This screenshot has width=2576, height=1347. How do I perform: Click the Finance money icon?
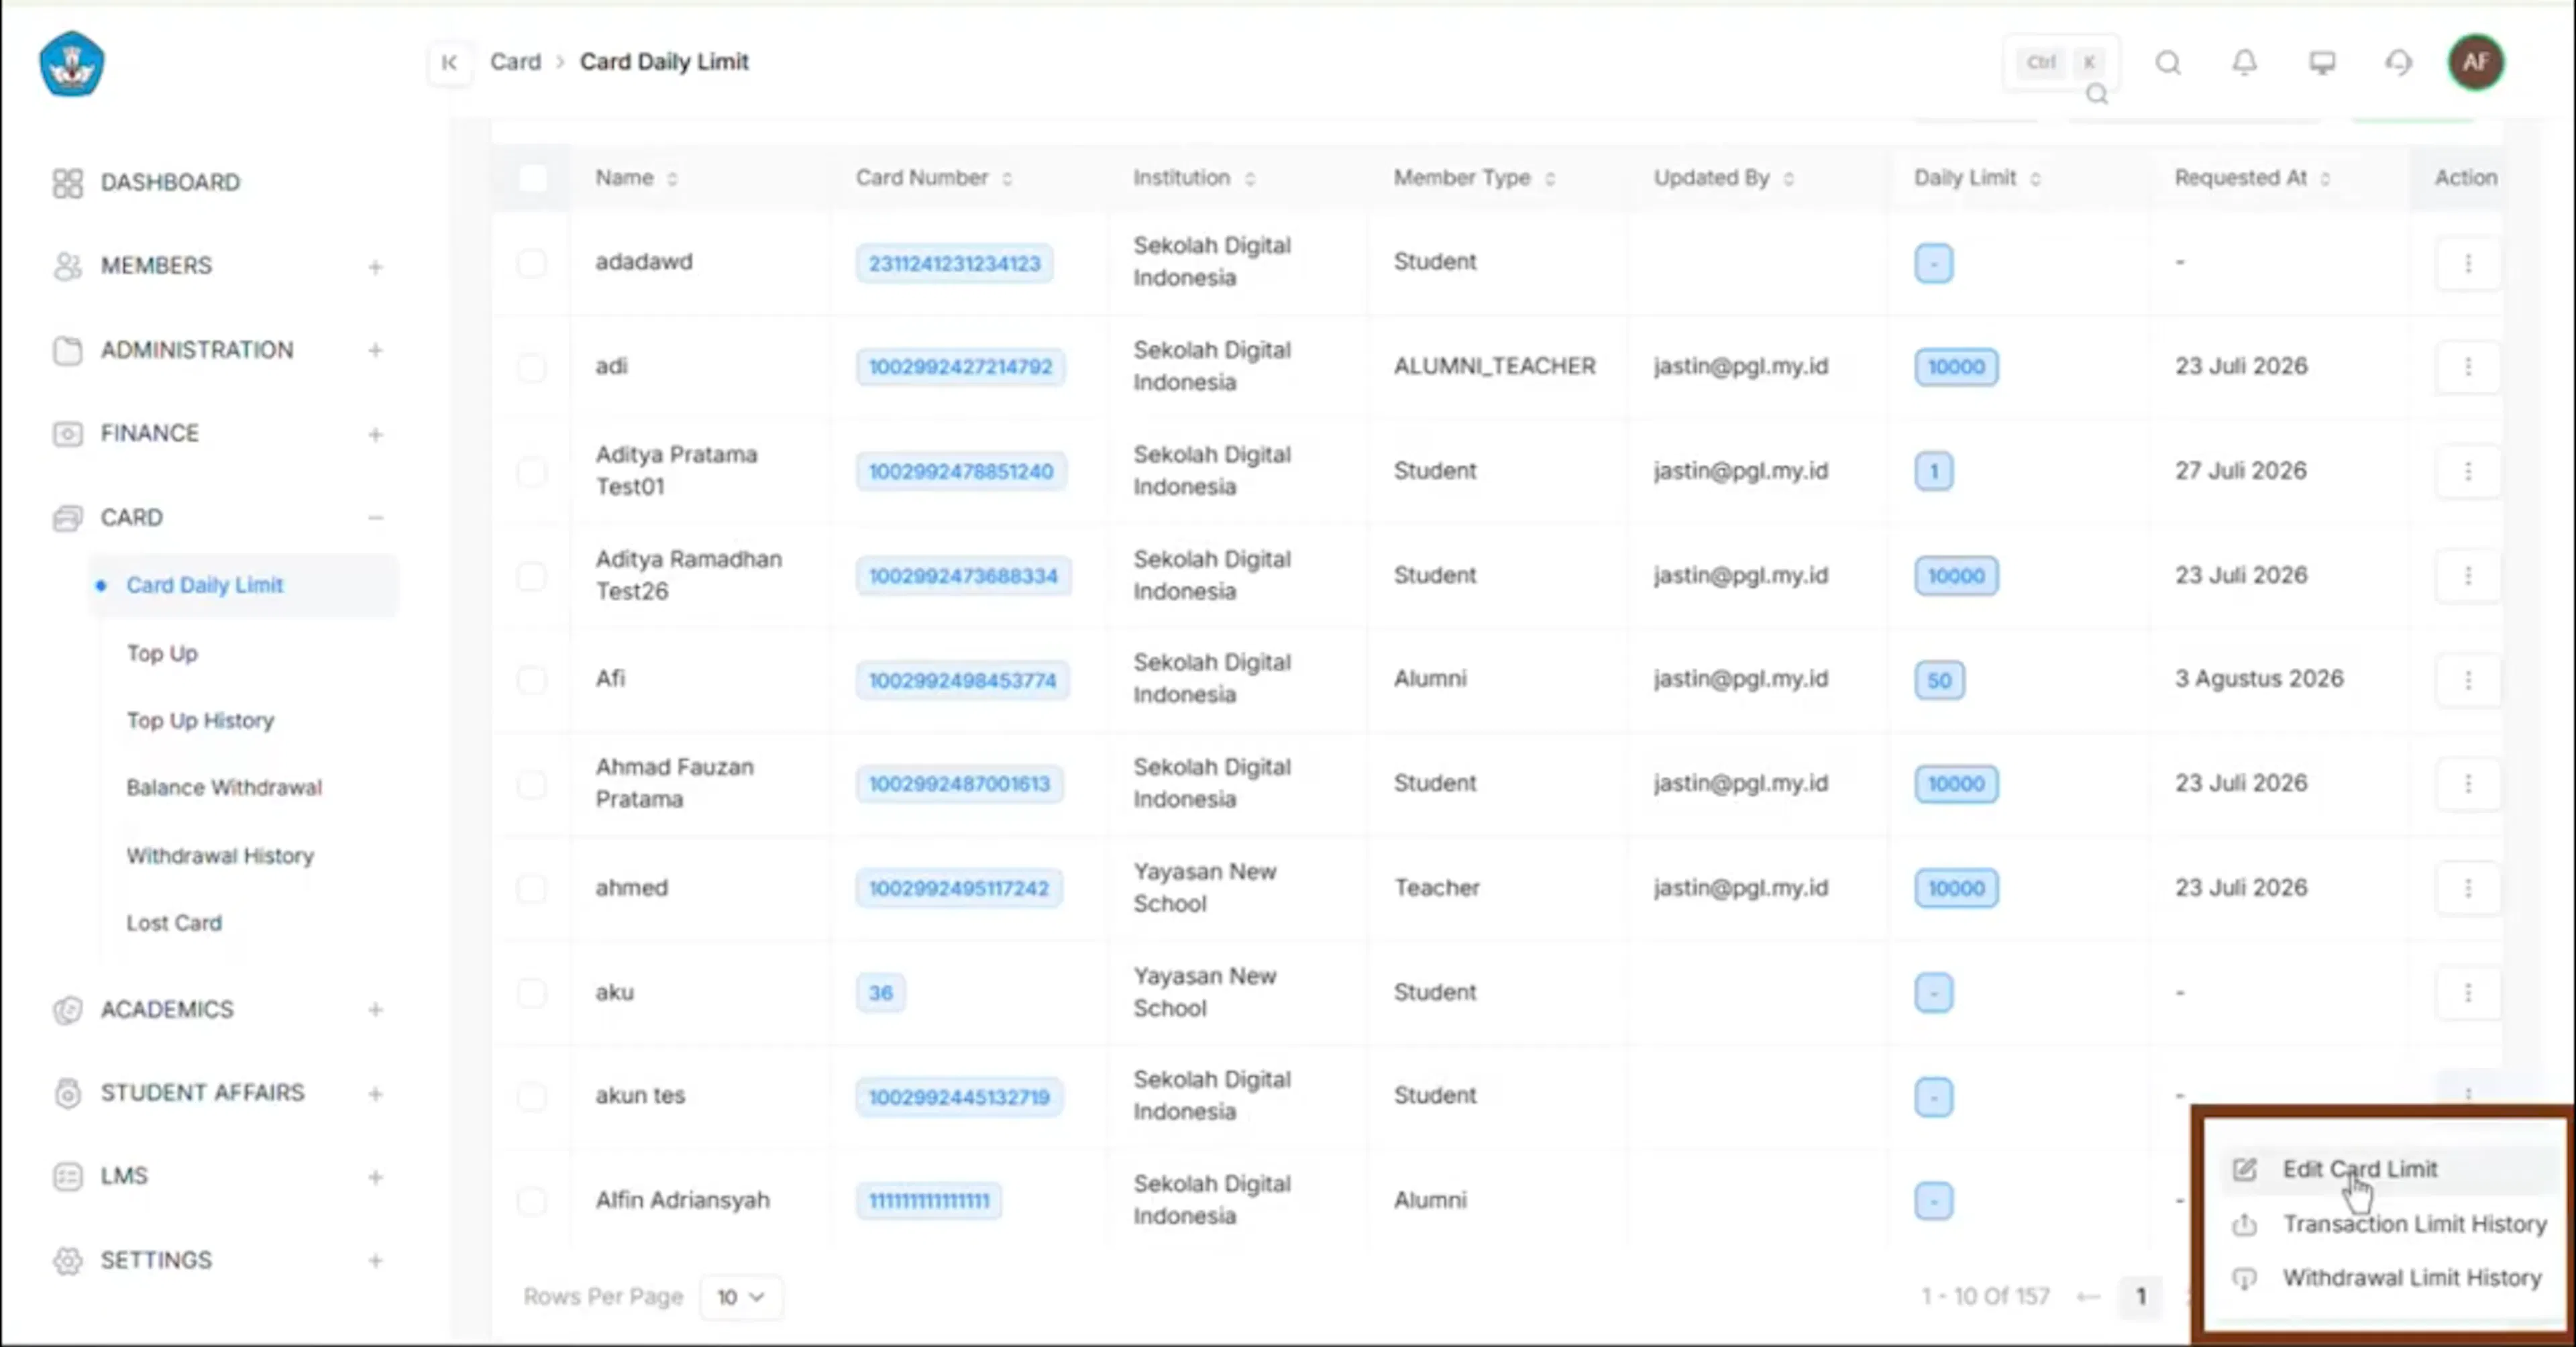coord(67,434)
